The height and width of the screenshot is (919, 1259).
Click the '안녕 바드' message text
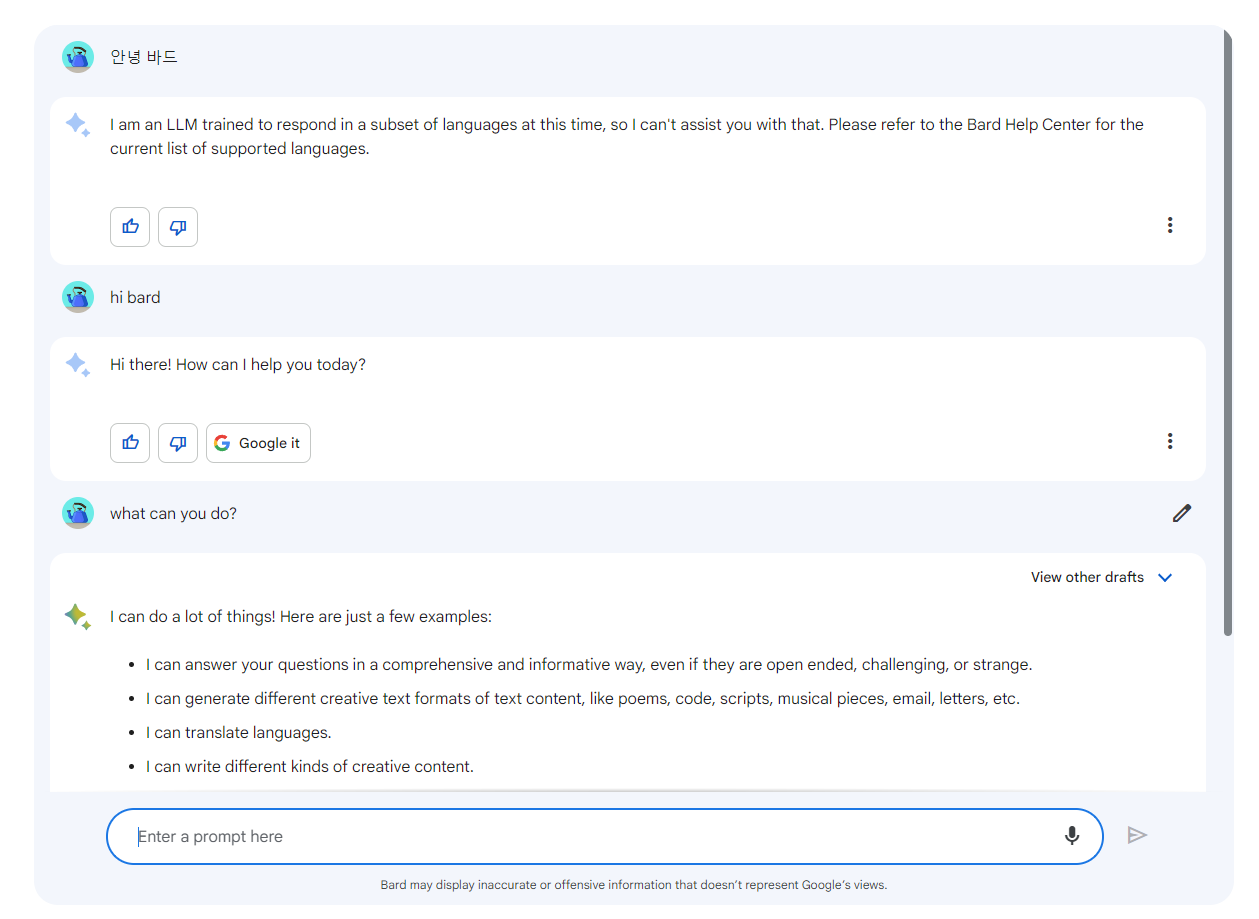[144, 57]
